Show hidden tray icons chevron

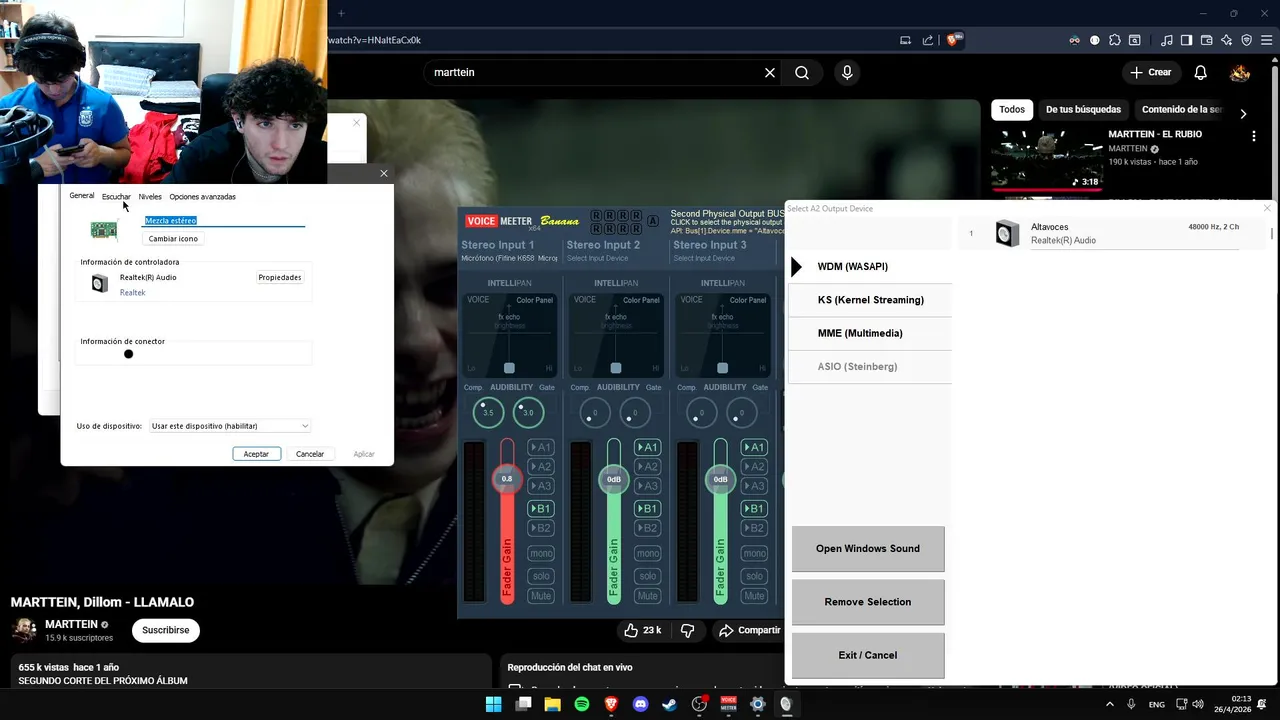click(1109, 704)
